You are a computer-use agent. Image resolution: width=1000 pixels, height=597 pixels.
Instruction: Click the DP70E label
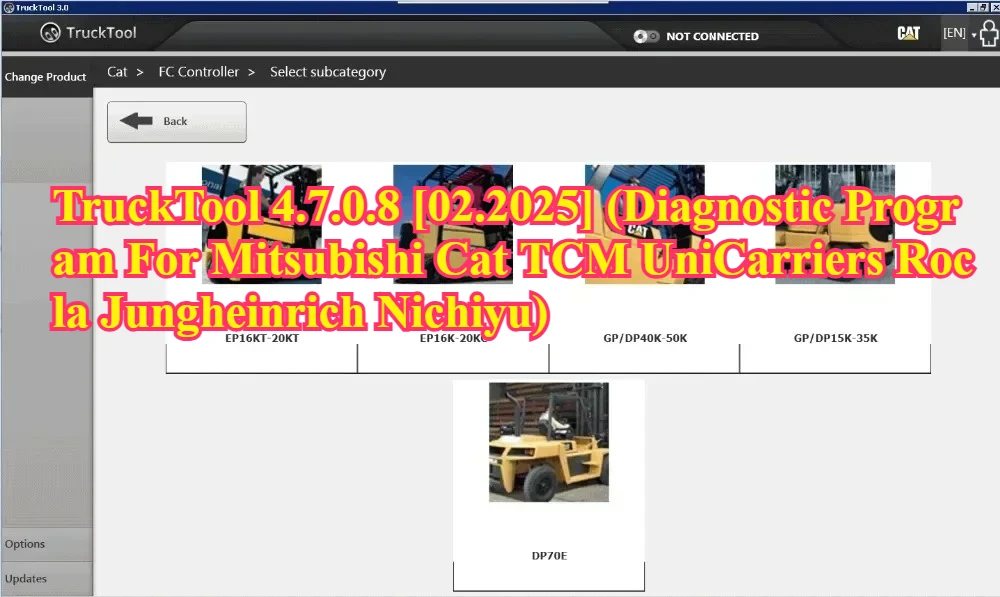pos(549,556)
